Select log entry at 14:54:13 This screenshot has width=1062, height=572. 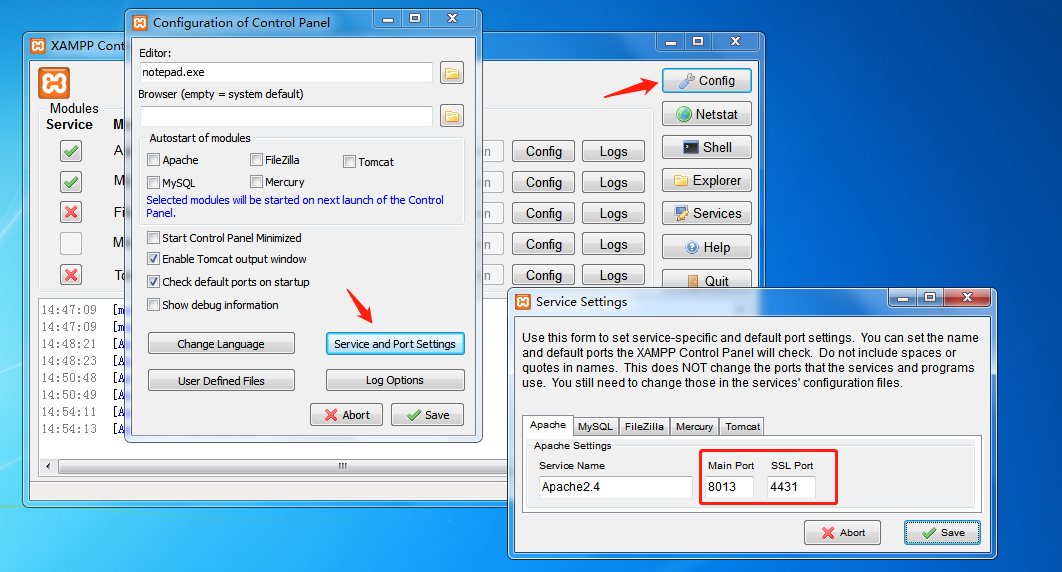pos(69,428)
